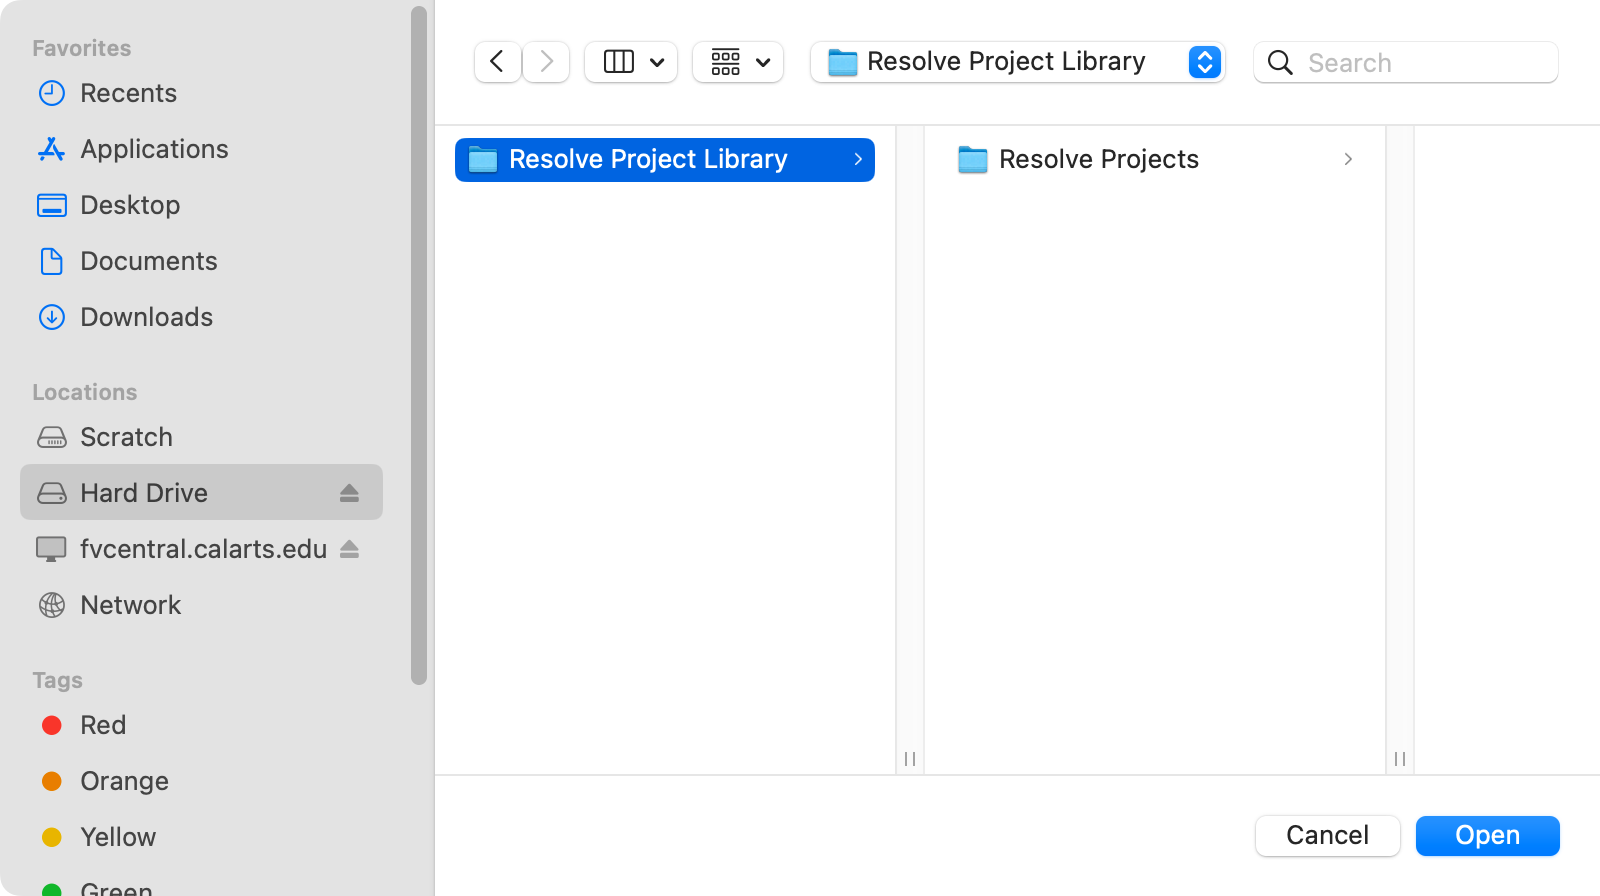Open the Resolve Project Library path popup
The width and height of the screenshot is (1600, 896).
click(x=1018, y=62)
